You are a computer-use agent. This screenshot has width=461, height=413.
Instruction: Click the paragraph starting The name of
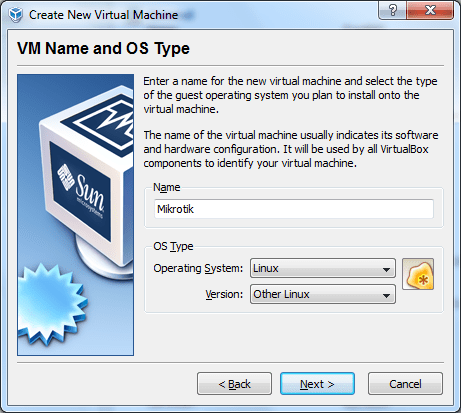click(x=291, y=149)
